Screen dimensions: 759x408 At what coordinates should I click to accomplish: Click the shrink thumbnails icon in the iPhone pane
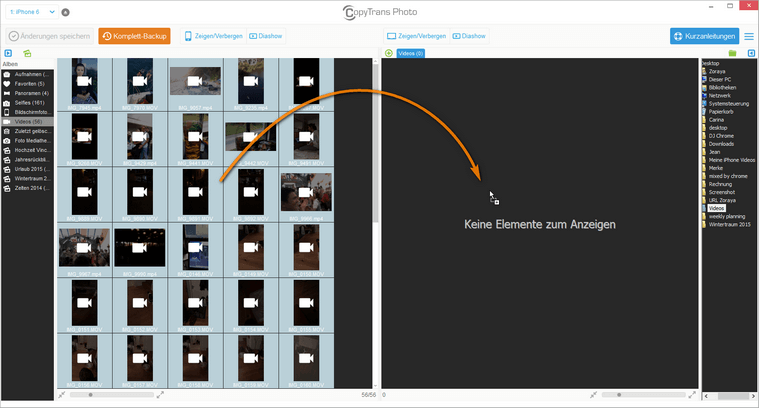(x=62, y=395)
